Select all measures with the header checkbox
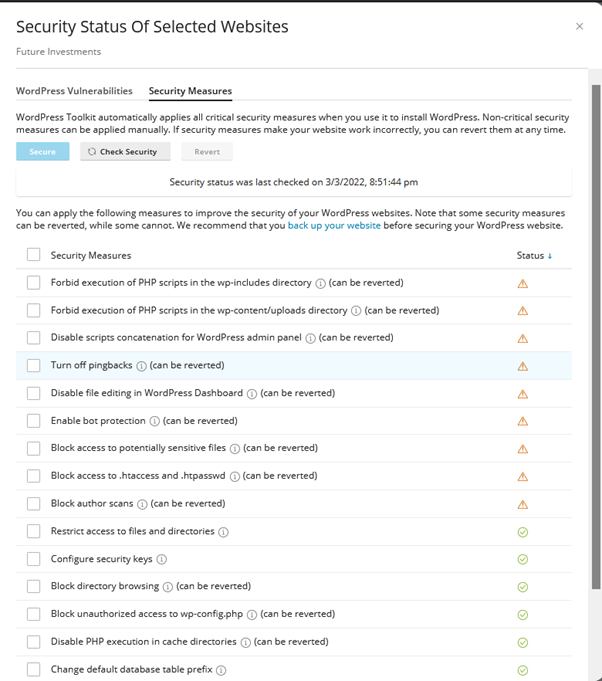Viewport: 602px width, 681px height. 34,255
